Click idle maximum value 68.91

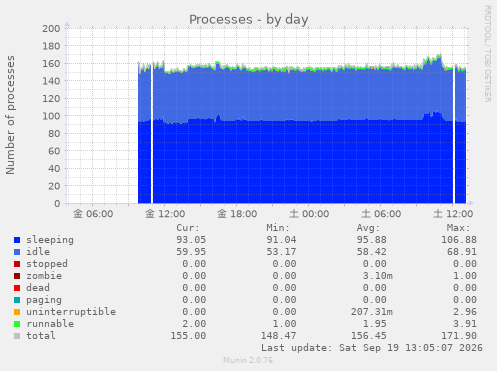(462, 252)
